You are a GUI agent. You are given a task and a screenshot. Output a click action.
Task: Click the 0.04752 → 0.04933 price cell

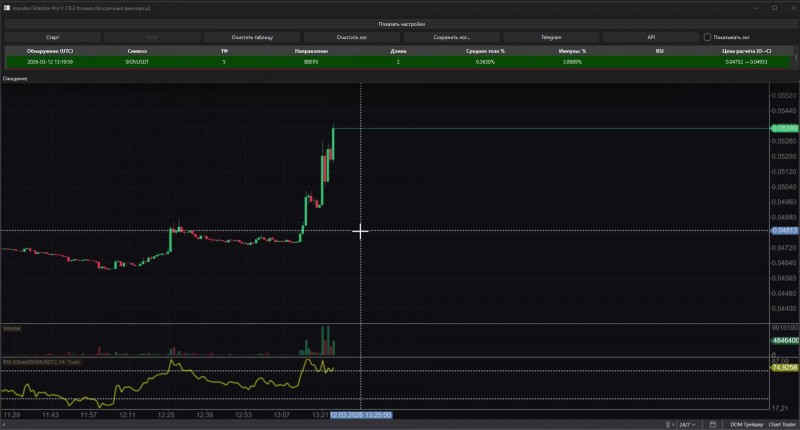(x=747, y=62)
